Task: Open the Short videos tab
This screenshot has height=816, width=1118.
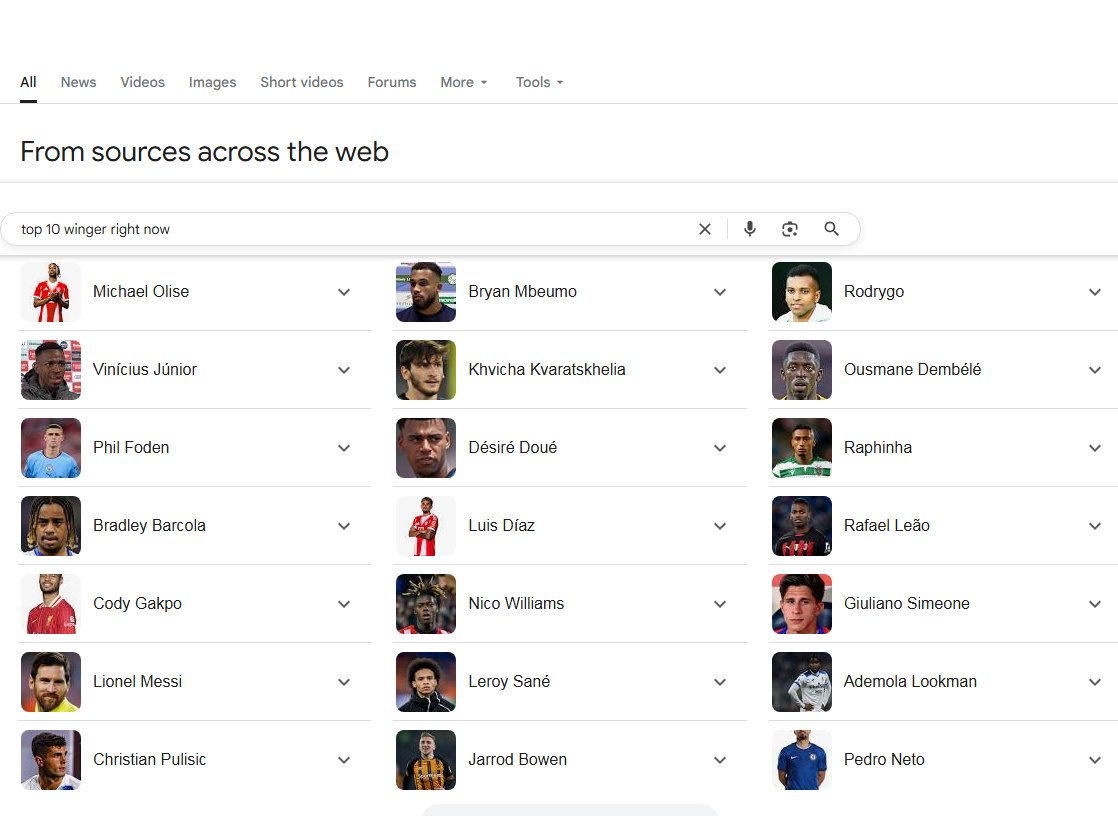Action: click(x=301, y=82)
